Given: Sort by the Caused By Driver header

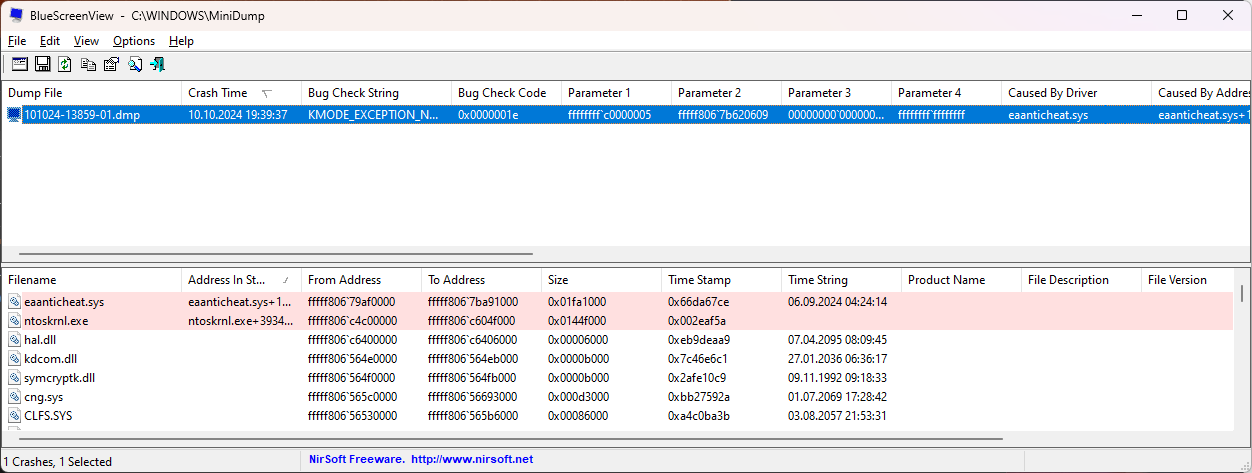Looking at the screenshot, I should pyautogui.click(x=1077, y=93).
